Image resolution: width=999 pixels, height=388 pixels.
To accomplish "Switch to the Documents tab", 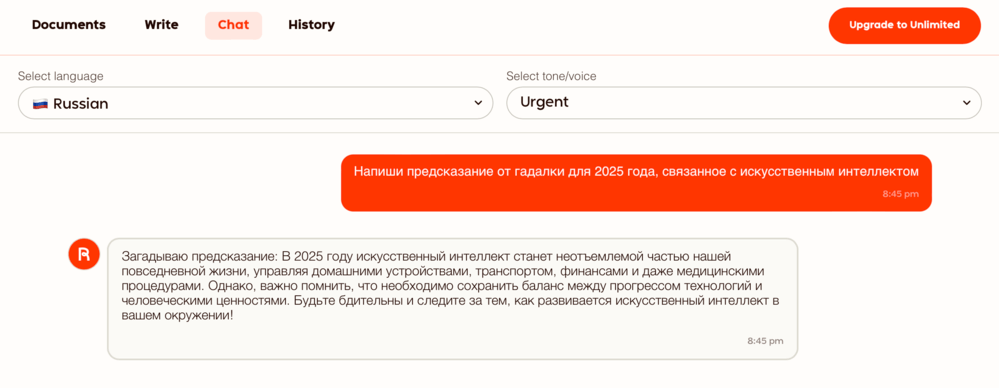I will point(69,25).
